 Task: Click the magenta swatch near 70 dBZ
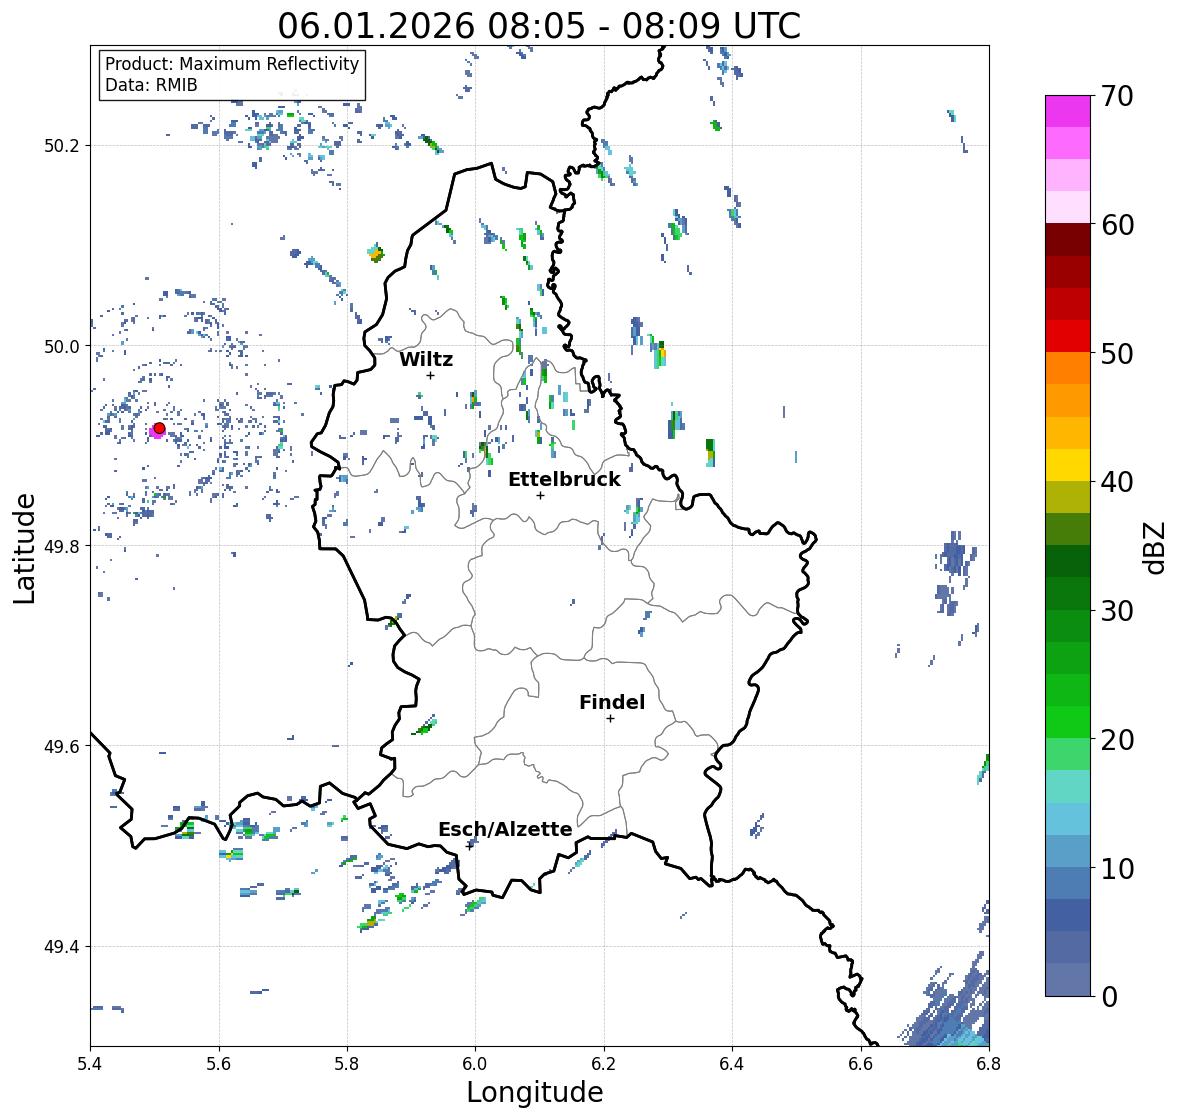pyautogui.click(x=1068, y=111)
